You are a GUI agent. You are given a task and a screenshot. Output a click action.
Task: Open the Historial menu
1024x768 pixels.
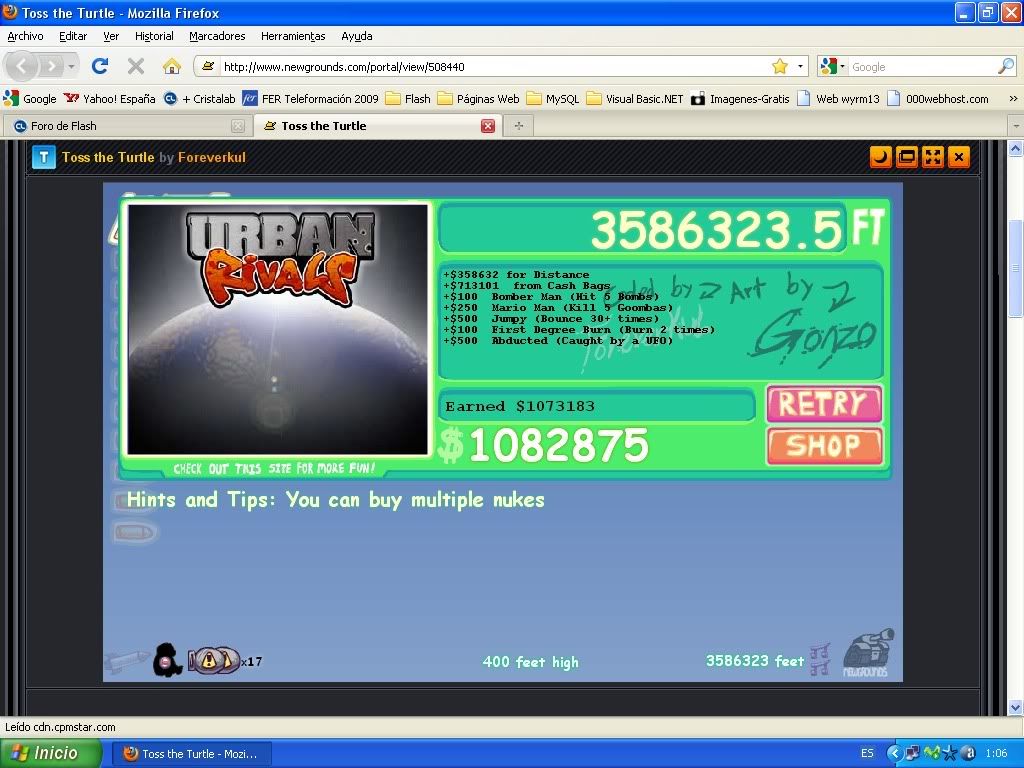154,36
